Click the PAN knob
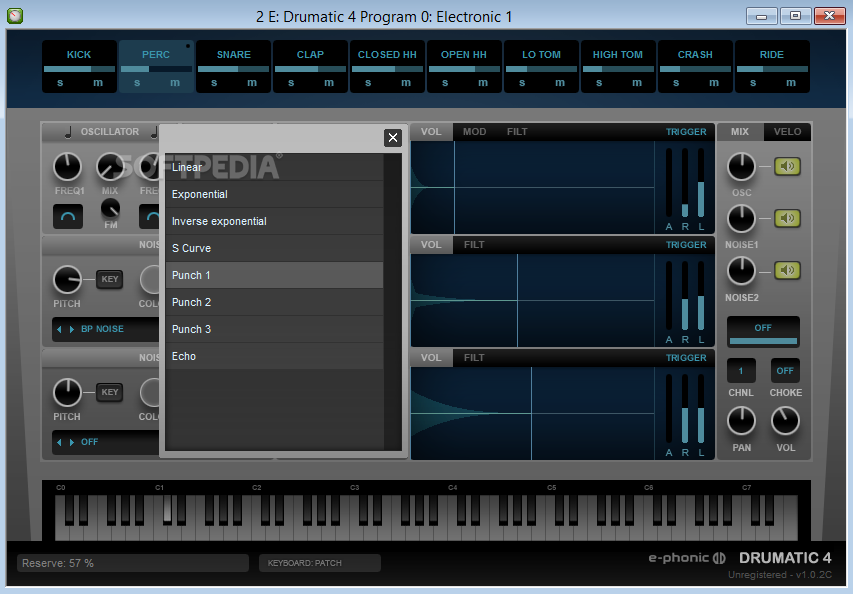The width and height of the screenshot is (853, 594). point(741,421)
